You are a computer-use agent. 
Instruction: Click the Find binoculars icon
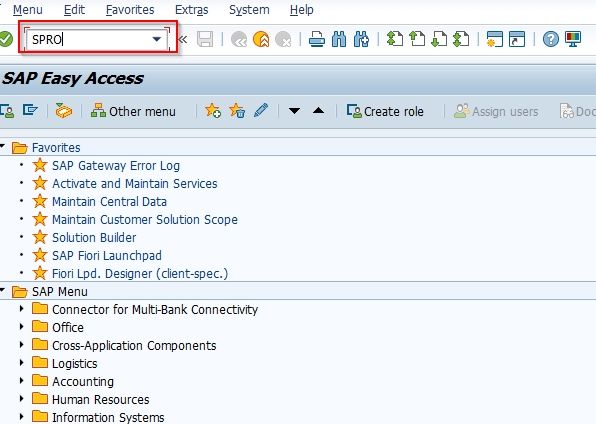tap(339, 39)
